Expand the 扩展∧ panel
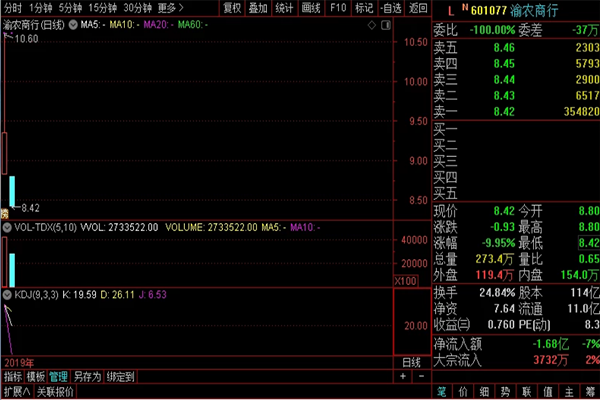Viewport: 600px width, 400px height. 17,392
